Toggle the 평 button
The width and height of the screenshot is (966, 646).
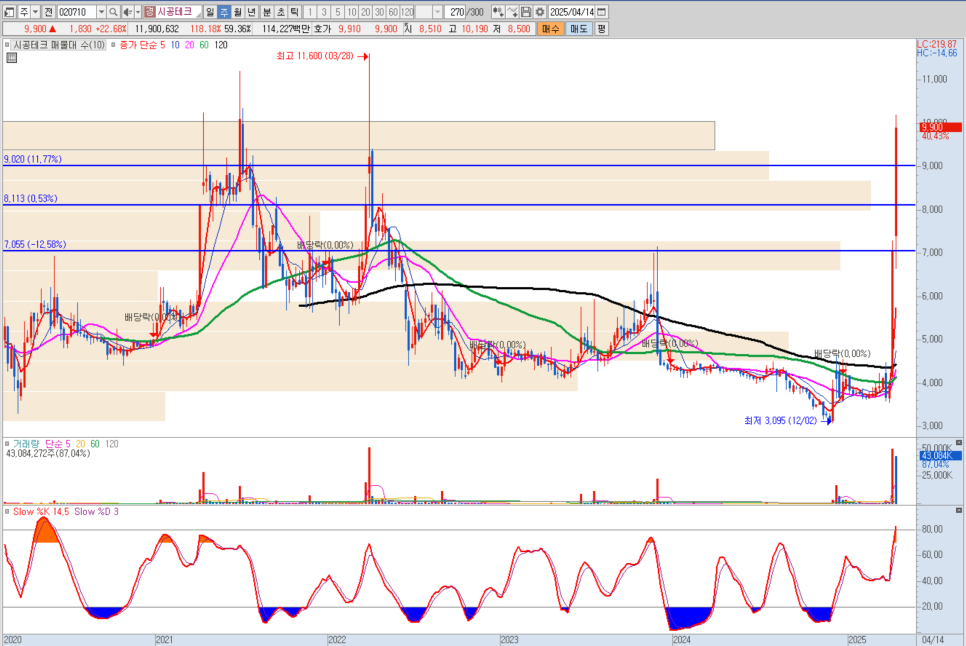(601, 29)
